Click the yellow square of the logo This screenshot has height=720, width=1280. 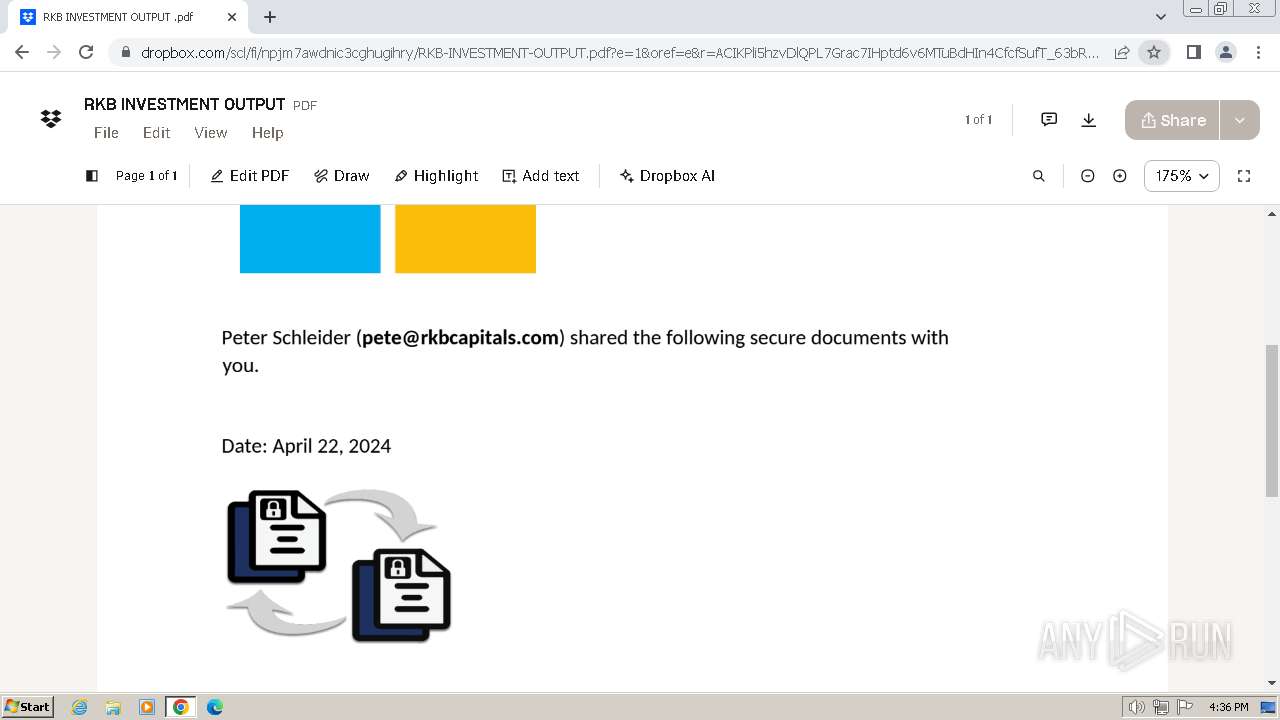(x=465, y=239)
